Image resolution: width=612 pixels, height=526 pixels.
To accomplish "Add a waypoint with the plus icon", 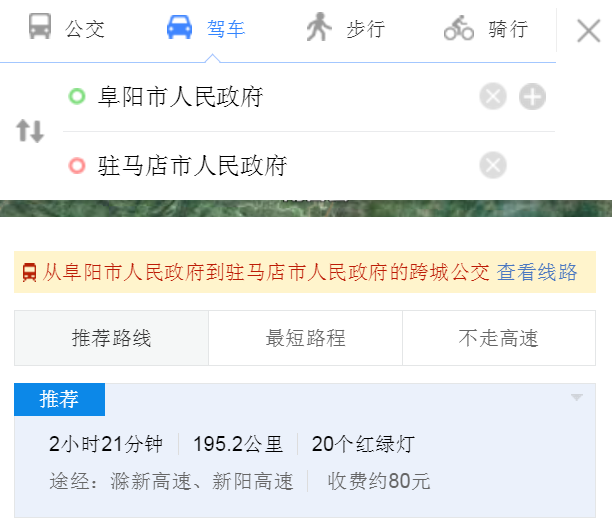I will 533,97.
